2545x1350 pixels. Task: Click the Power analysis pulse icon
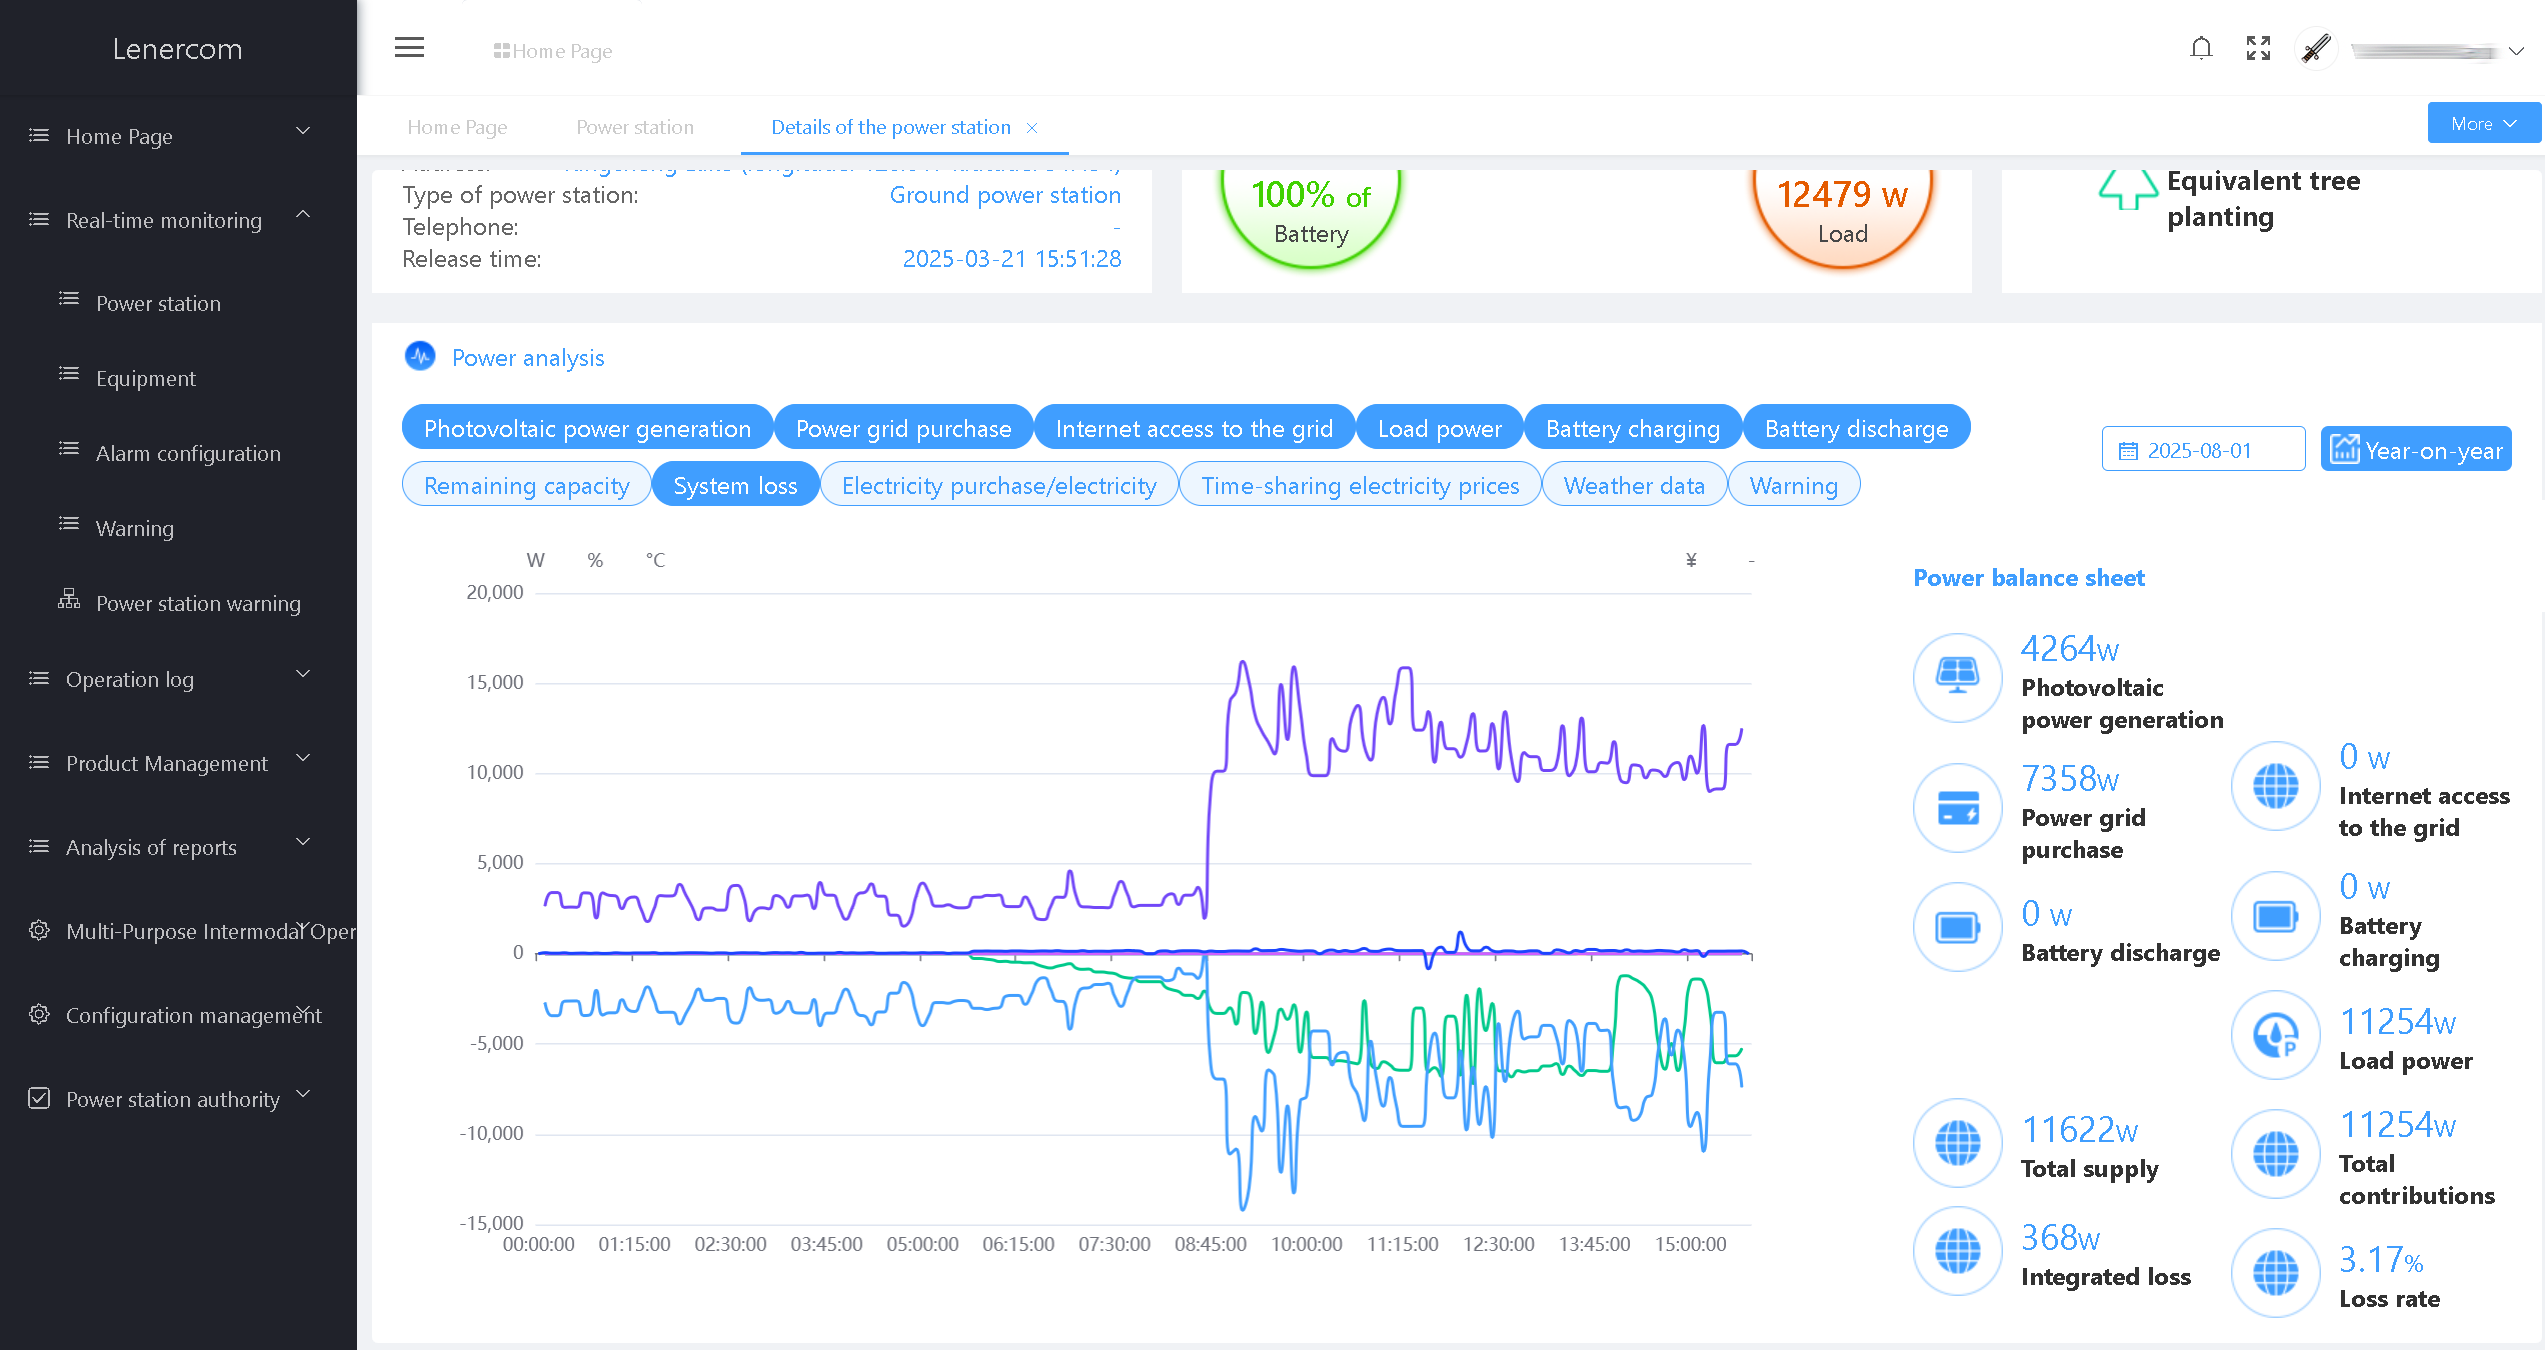click(419, 356)
